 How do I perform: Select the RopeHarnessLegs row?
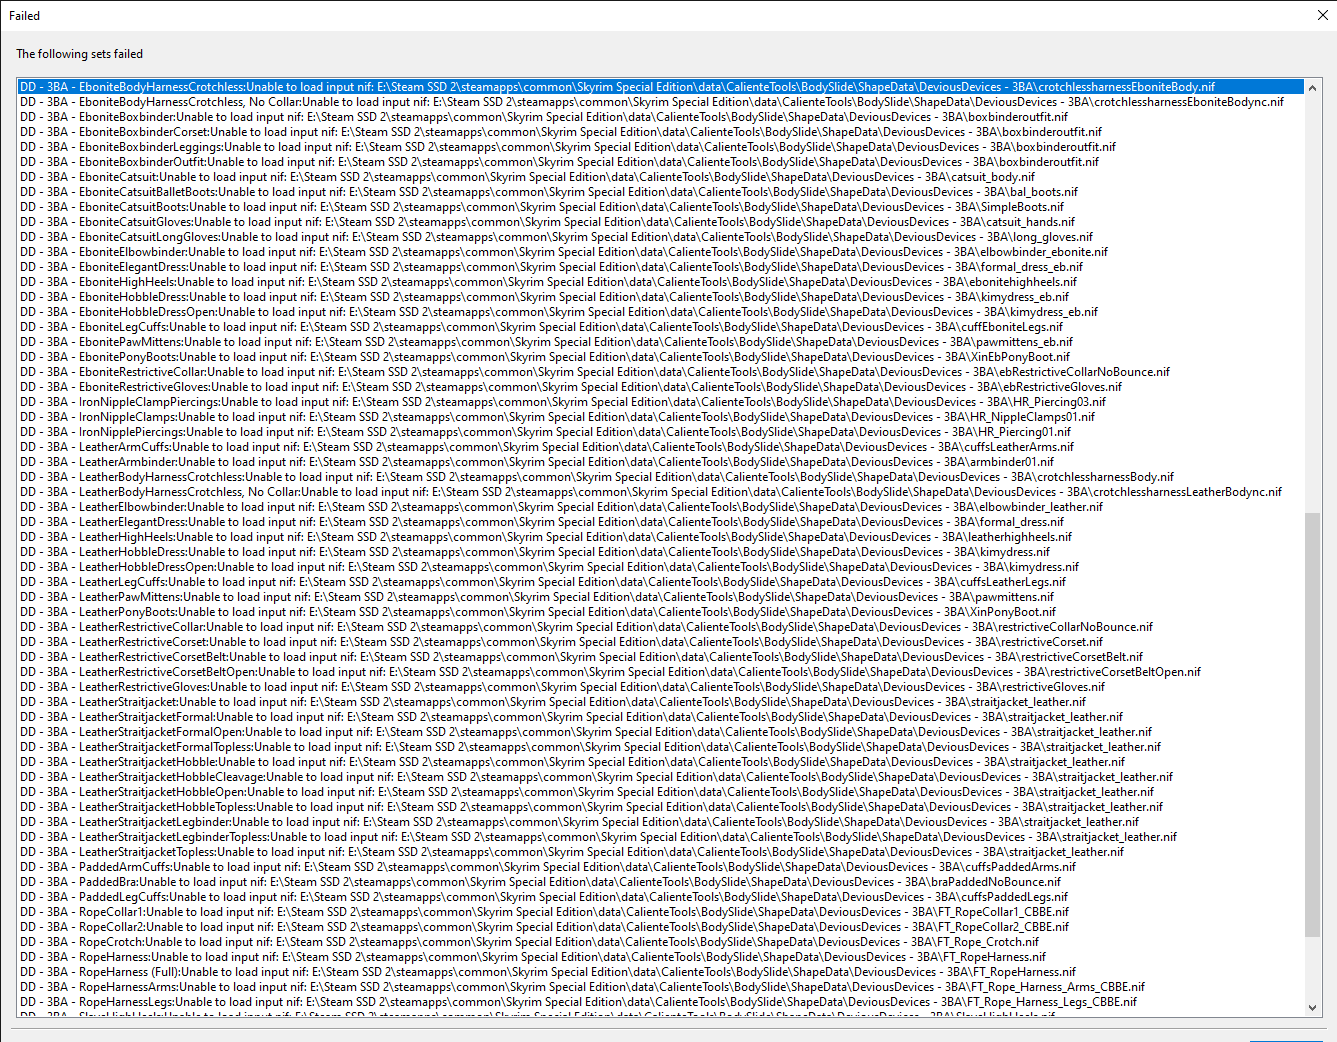[x=661, y=1002]
